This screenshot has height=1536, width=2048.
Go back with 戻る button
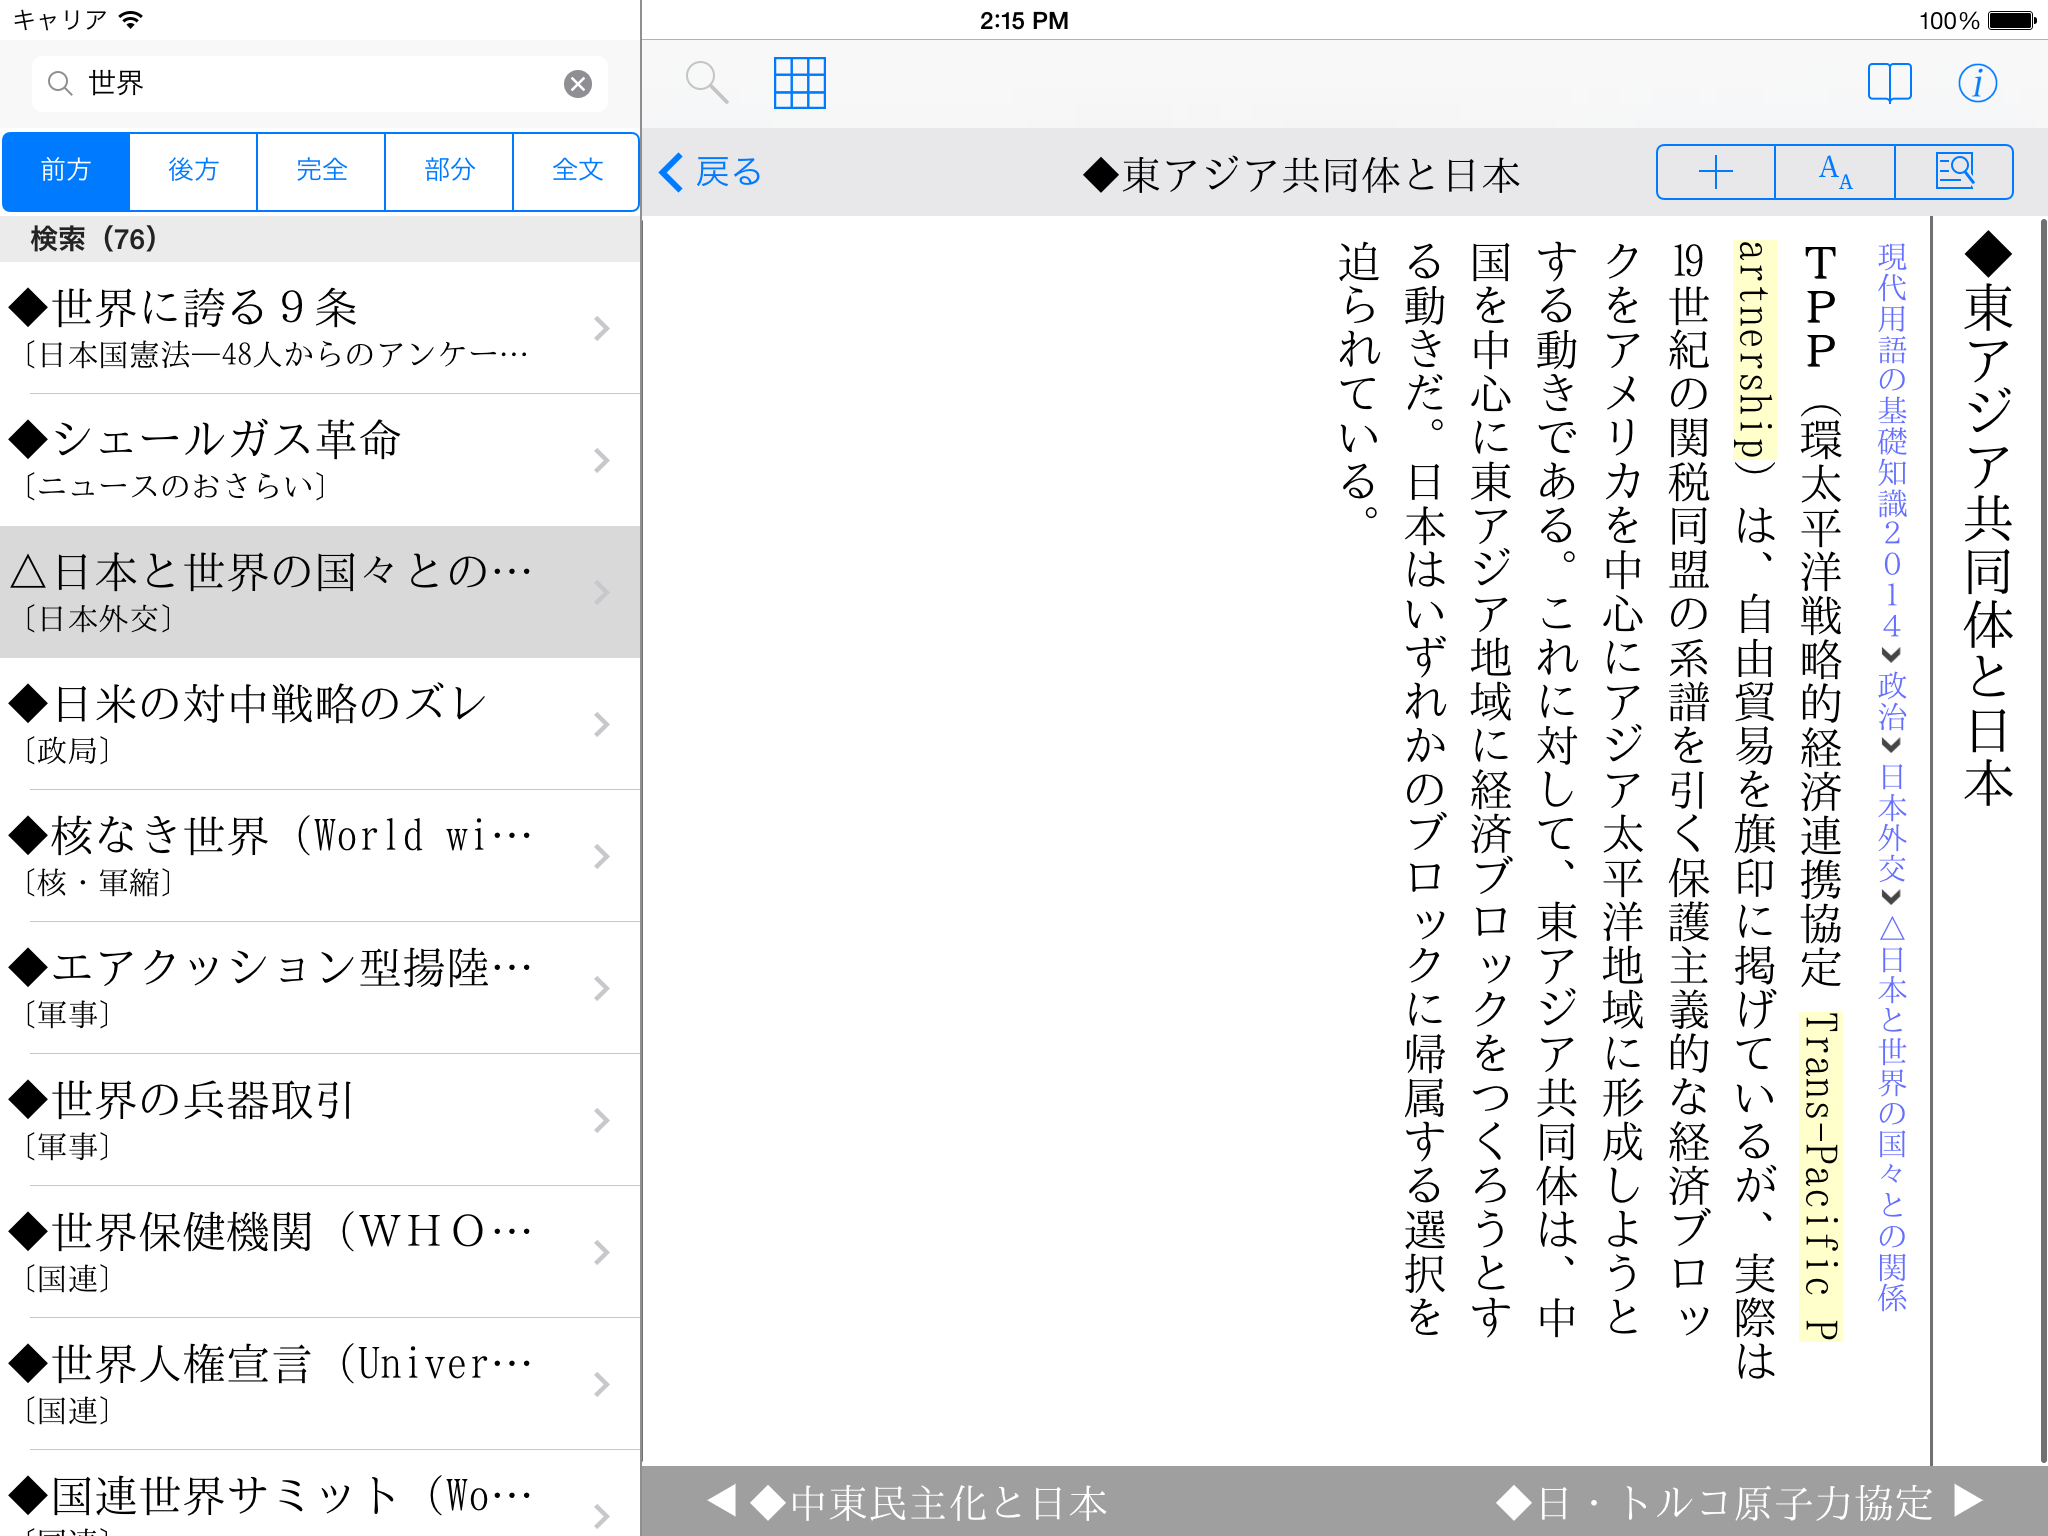click(x=711, y=172)
